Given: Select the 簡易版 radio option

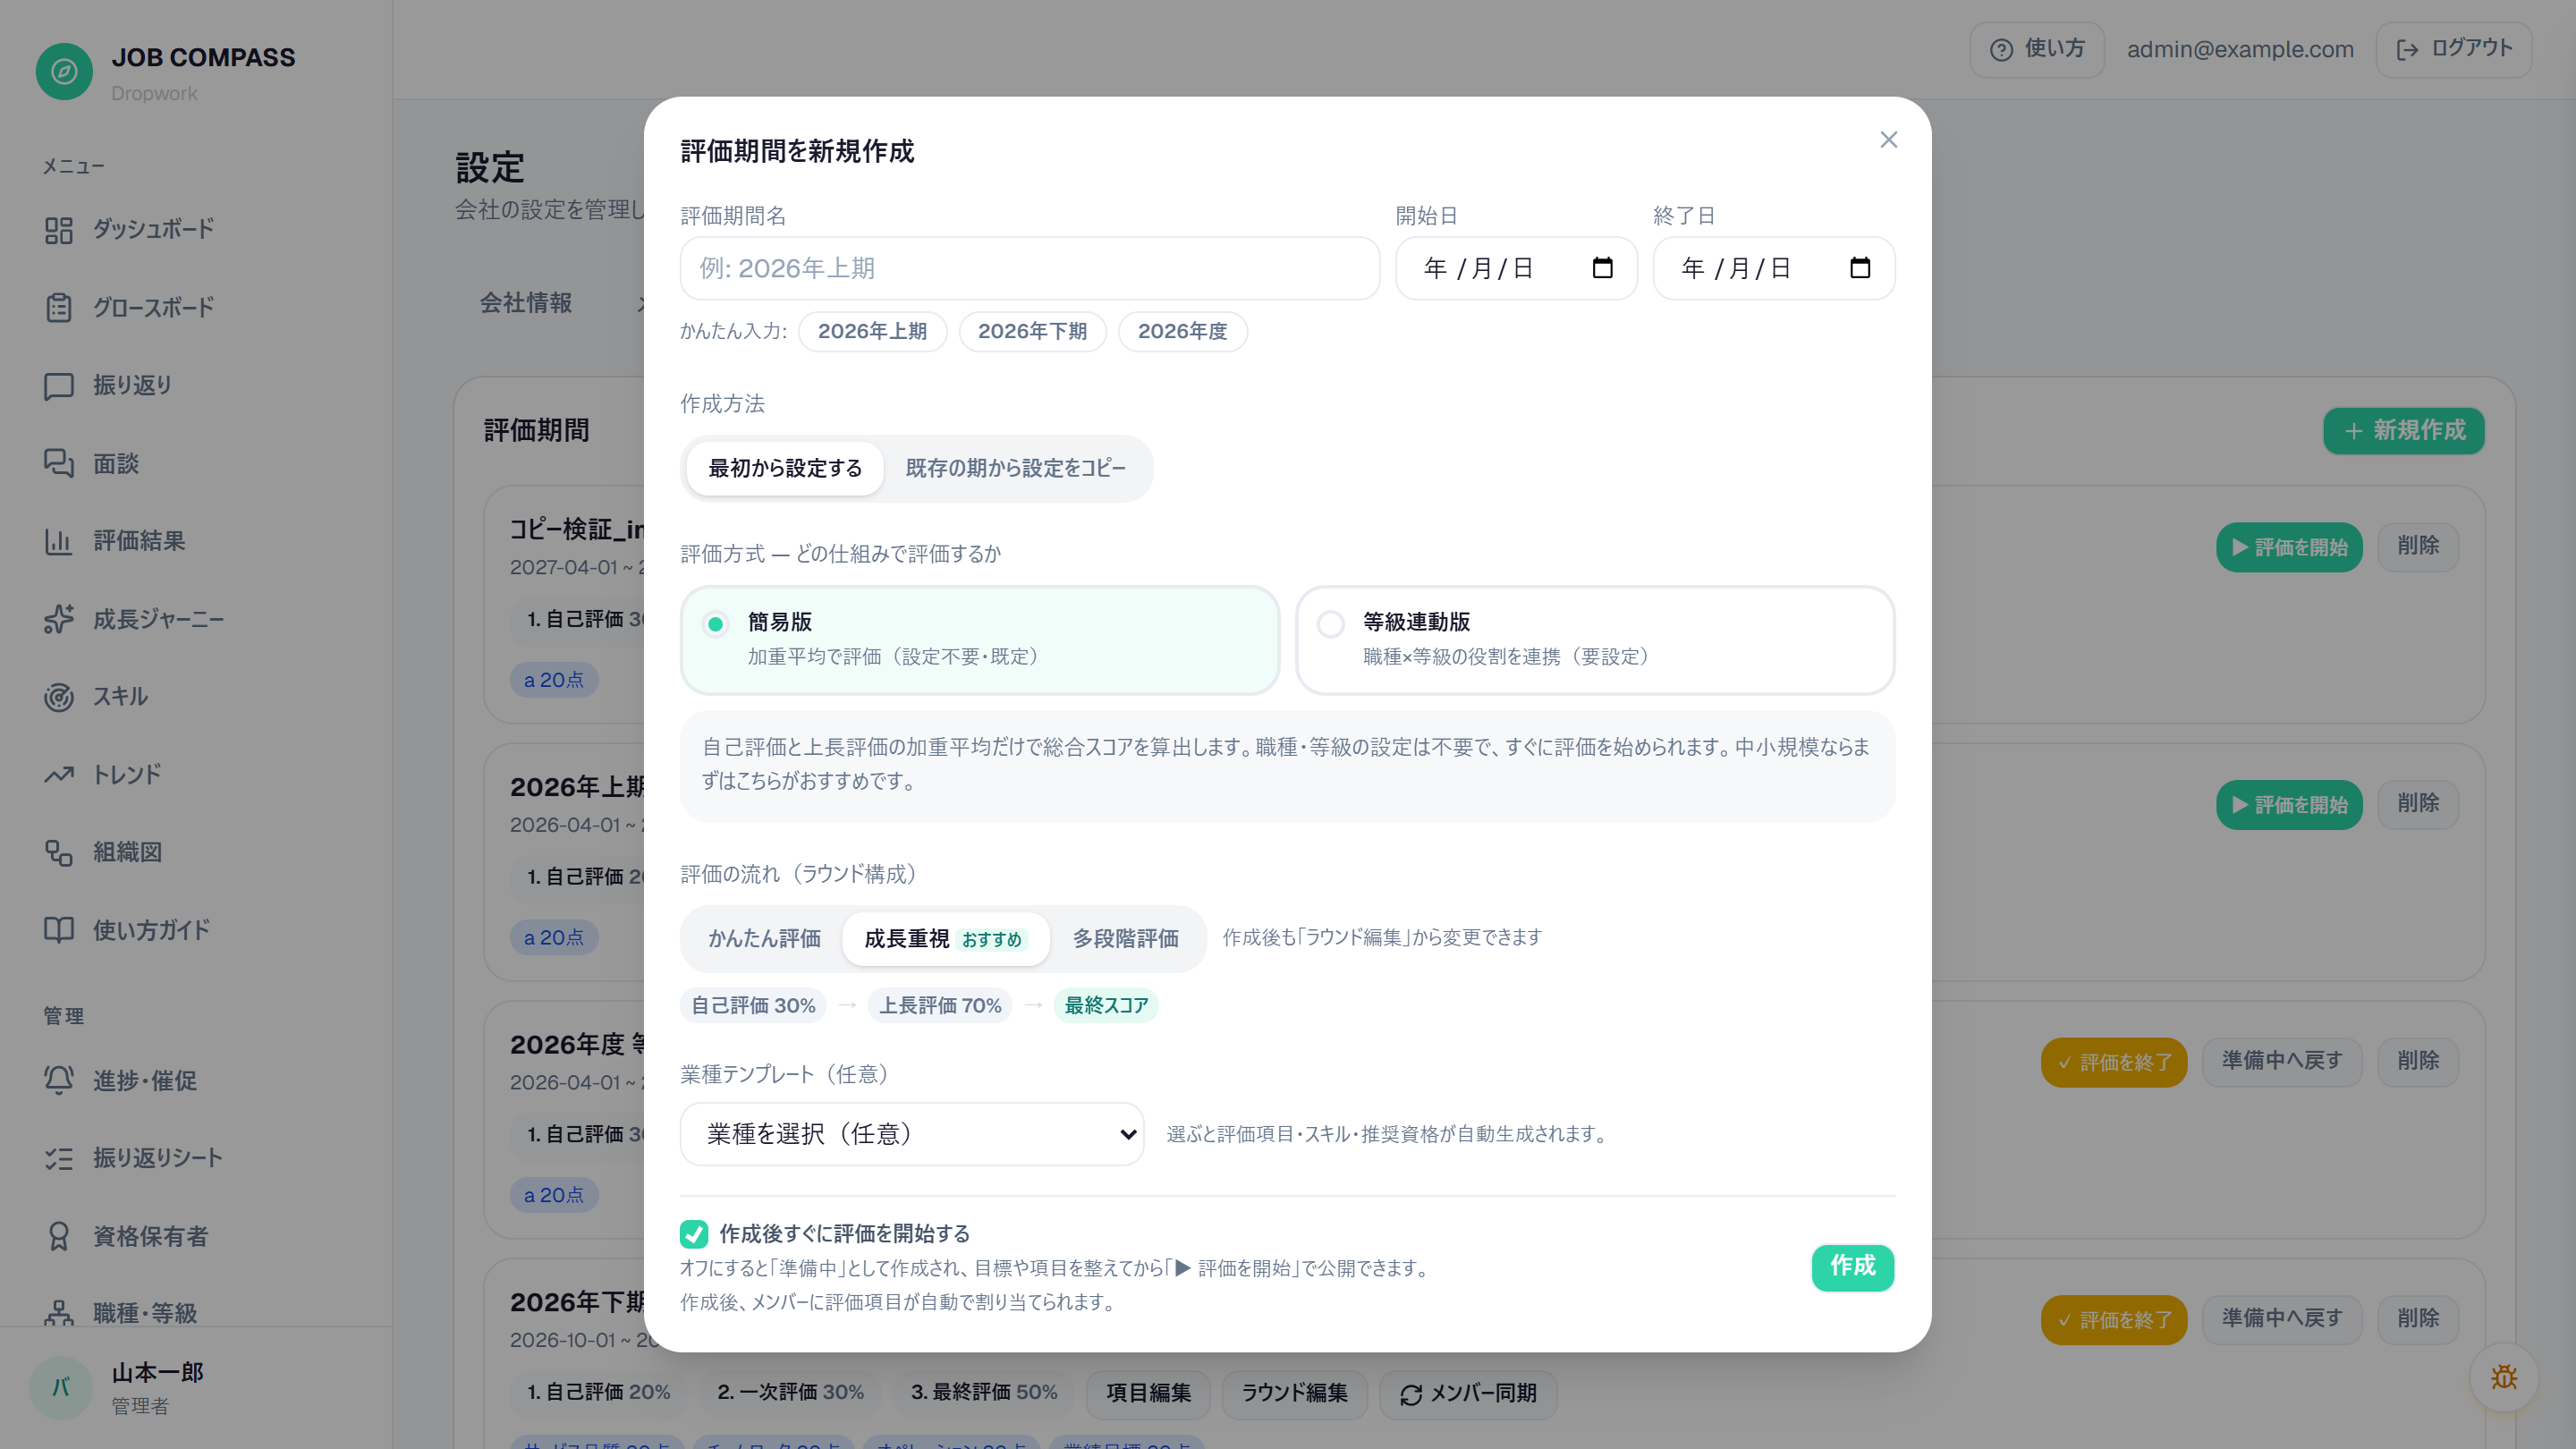Looking at the screenshot, I should pos(715,624).
